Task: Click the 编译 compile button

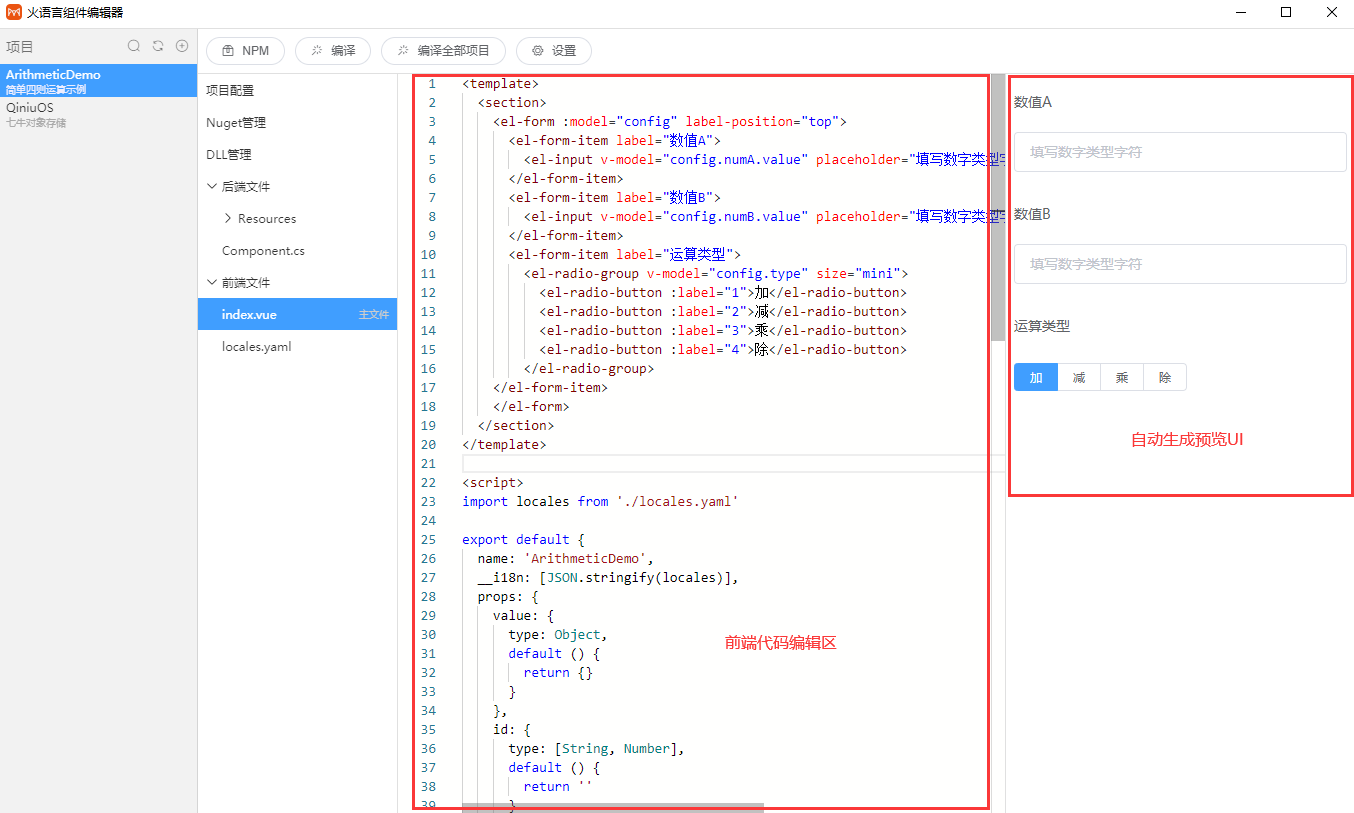Action: coord(333,51)
